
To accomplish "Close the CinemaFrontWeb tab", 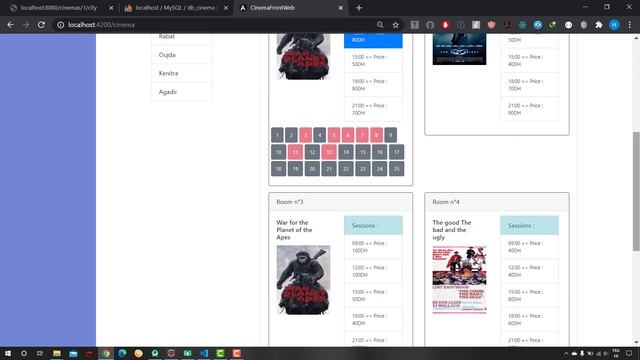I will point(340,8).
